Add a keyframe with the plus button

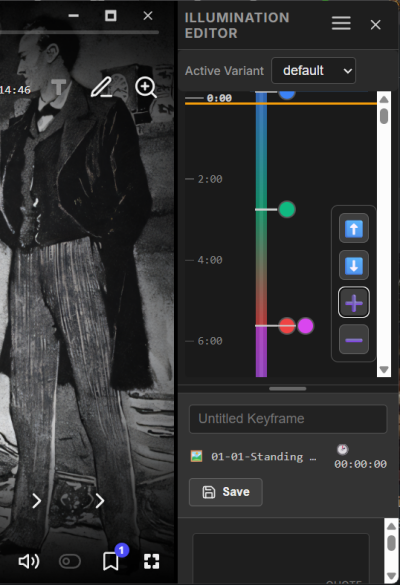(x=354, y=303)
